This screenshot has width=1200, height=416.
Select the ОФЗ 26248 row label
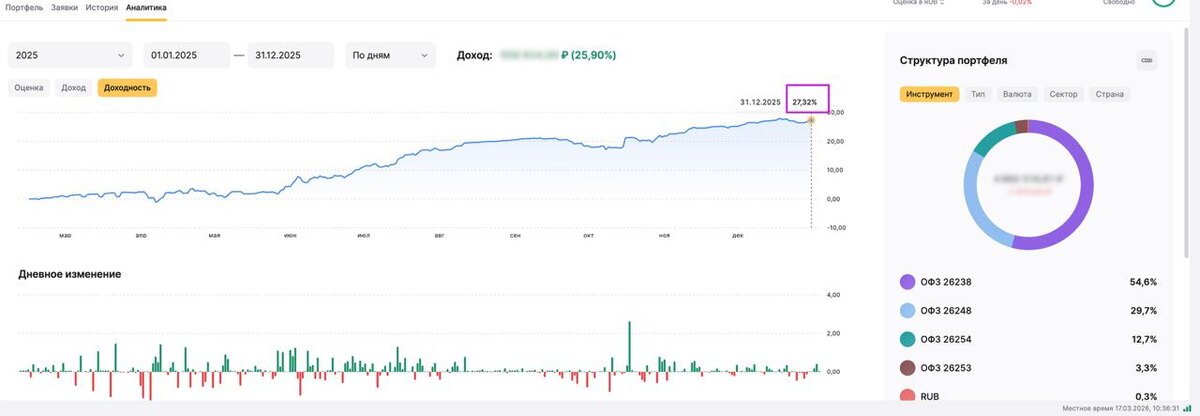(948, 311)
